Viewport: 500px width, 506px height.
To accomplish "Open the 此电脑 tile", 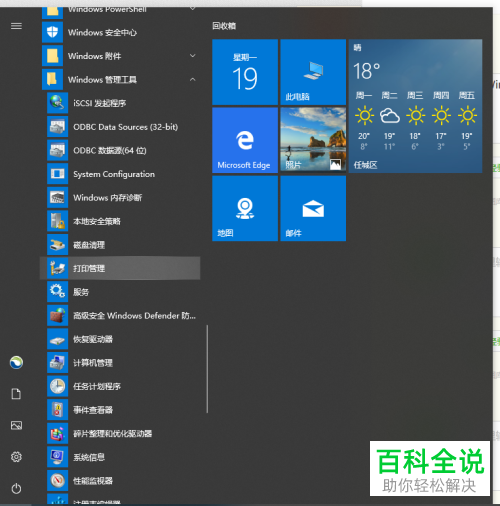I will 313,72.
